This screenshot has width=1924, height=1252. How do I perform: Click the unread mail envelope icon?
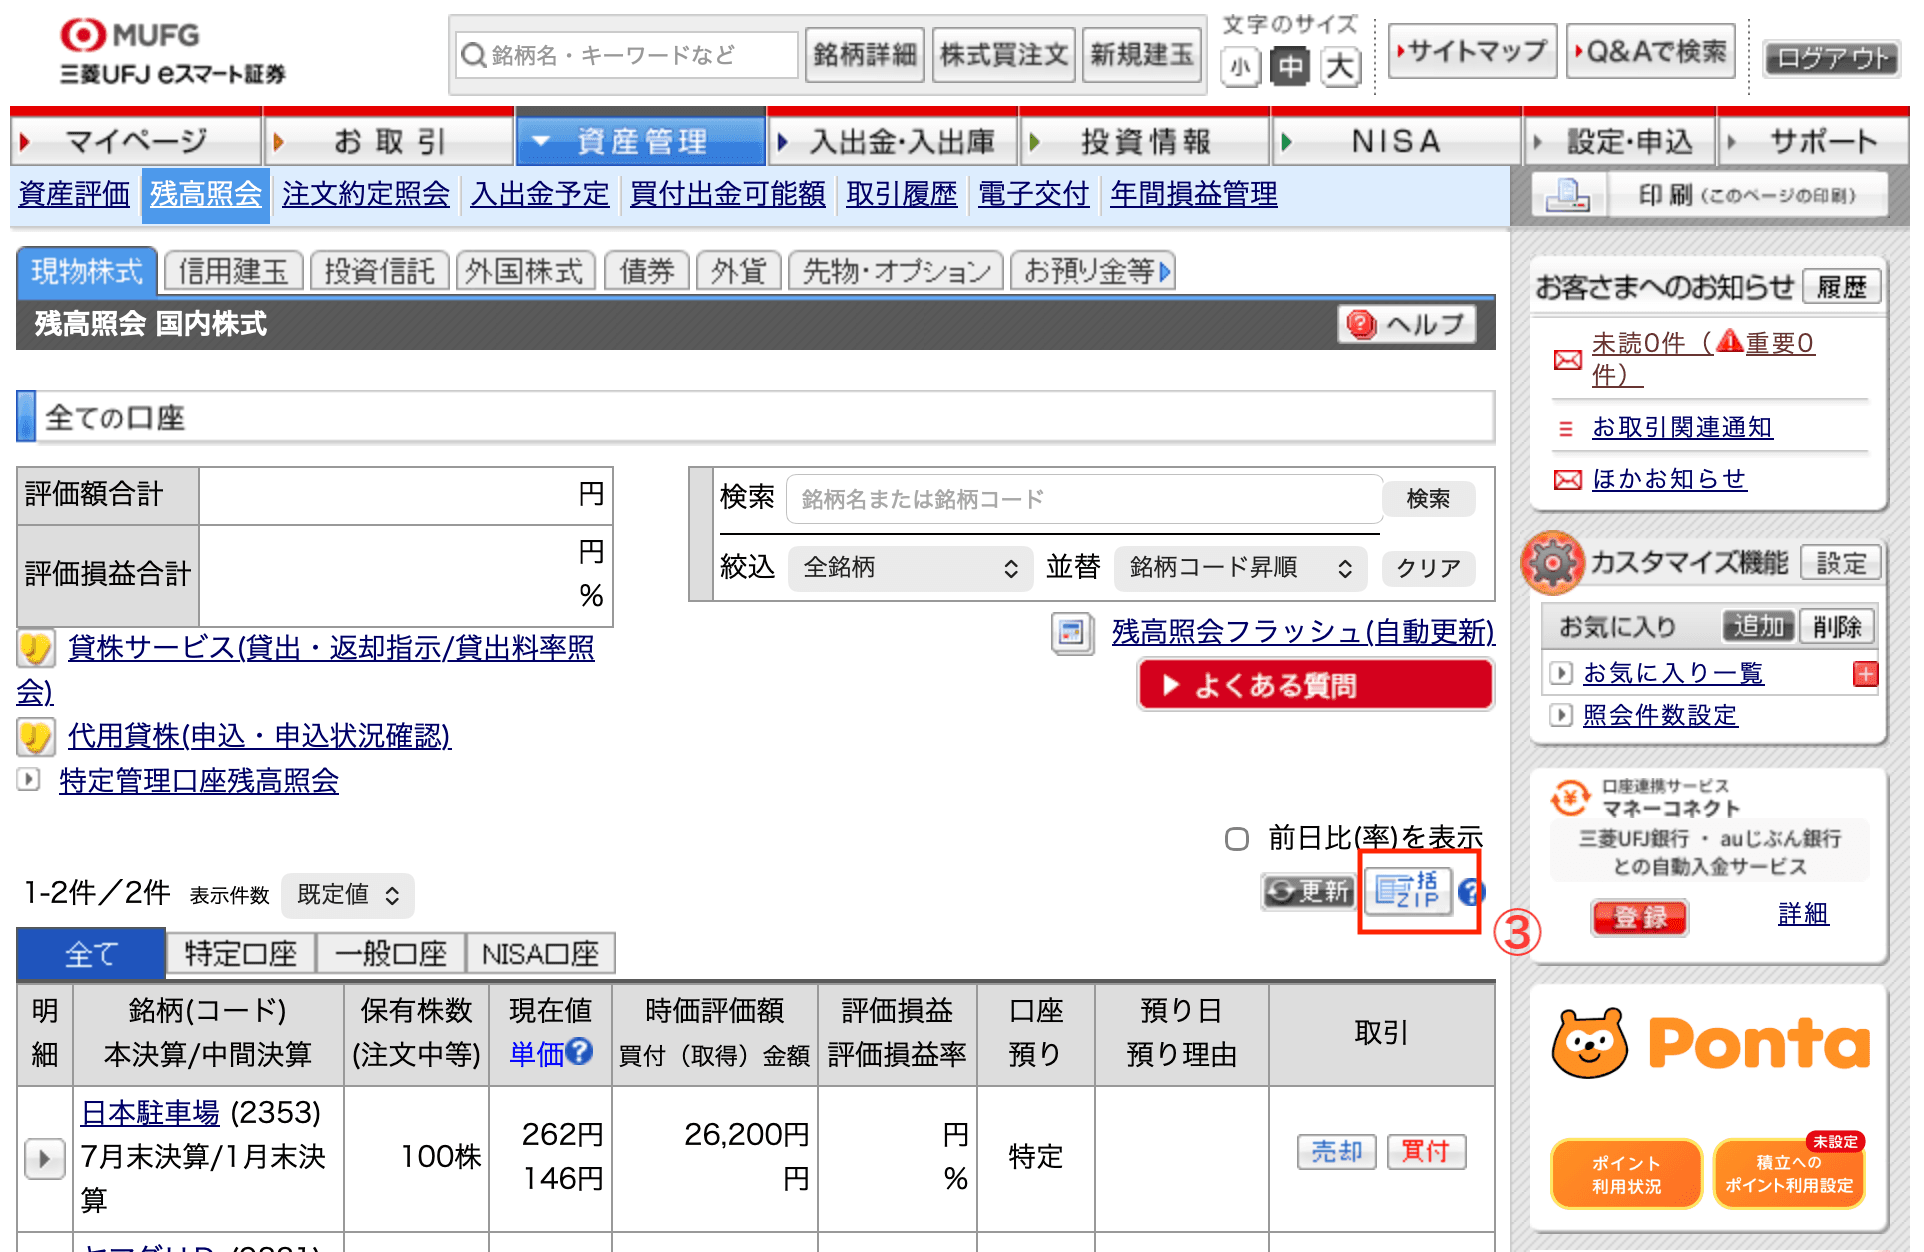pyautogui.click(x=1567, y=360)
